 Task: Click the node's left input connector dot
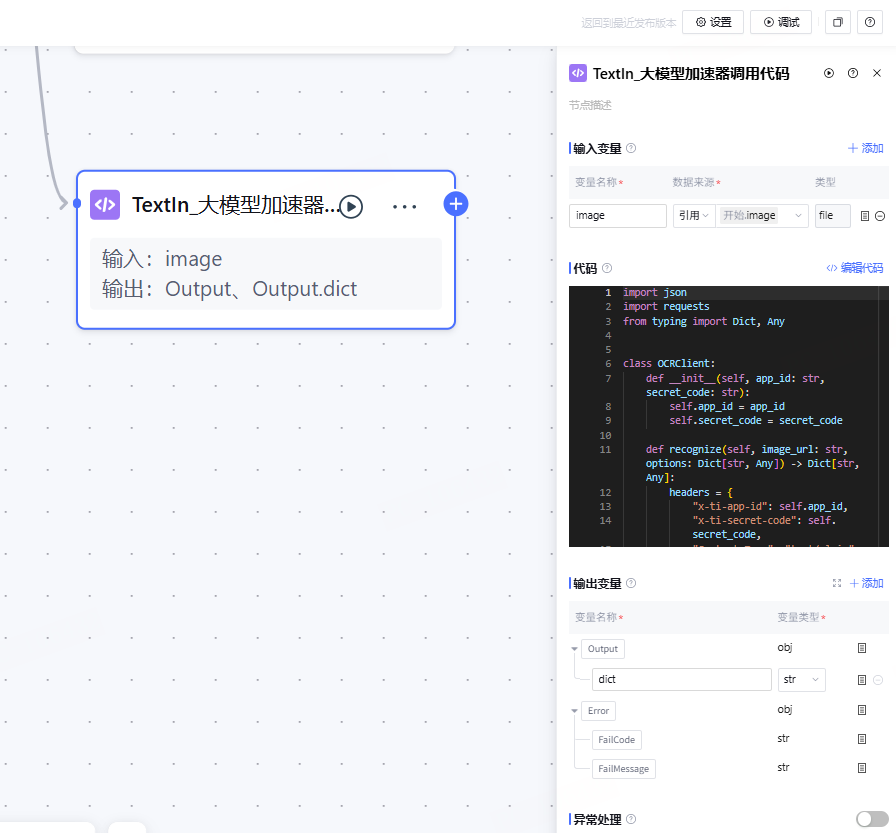(x=77, y=203)
